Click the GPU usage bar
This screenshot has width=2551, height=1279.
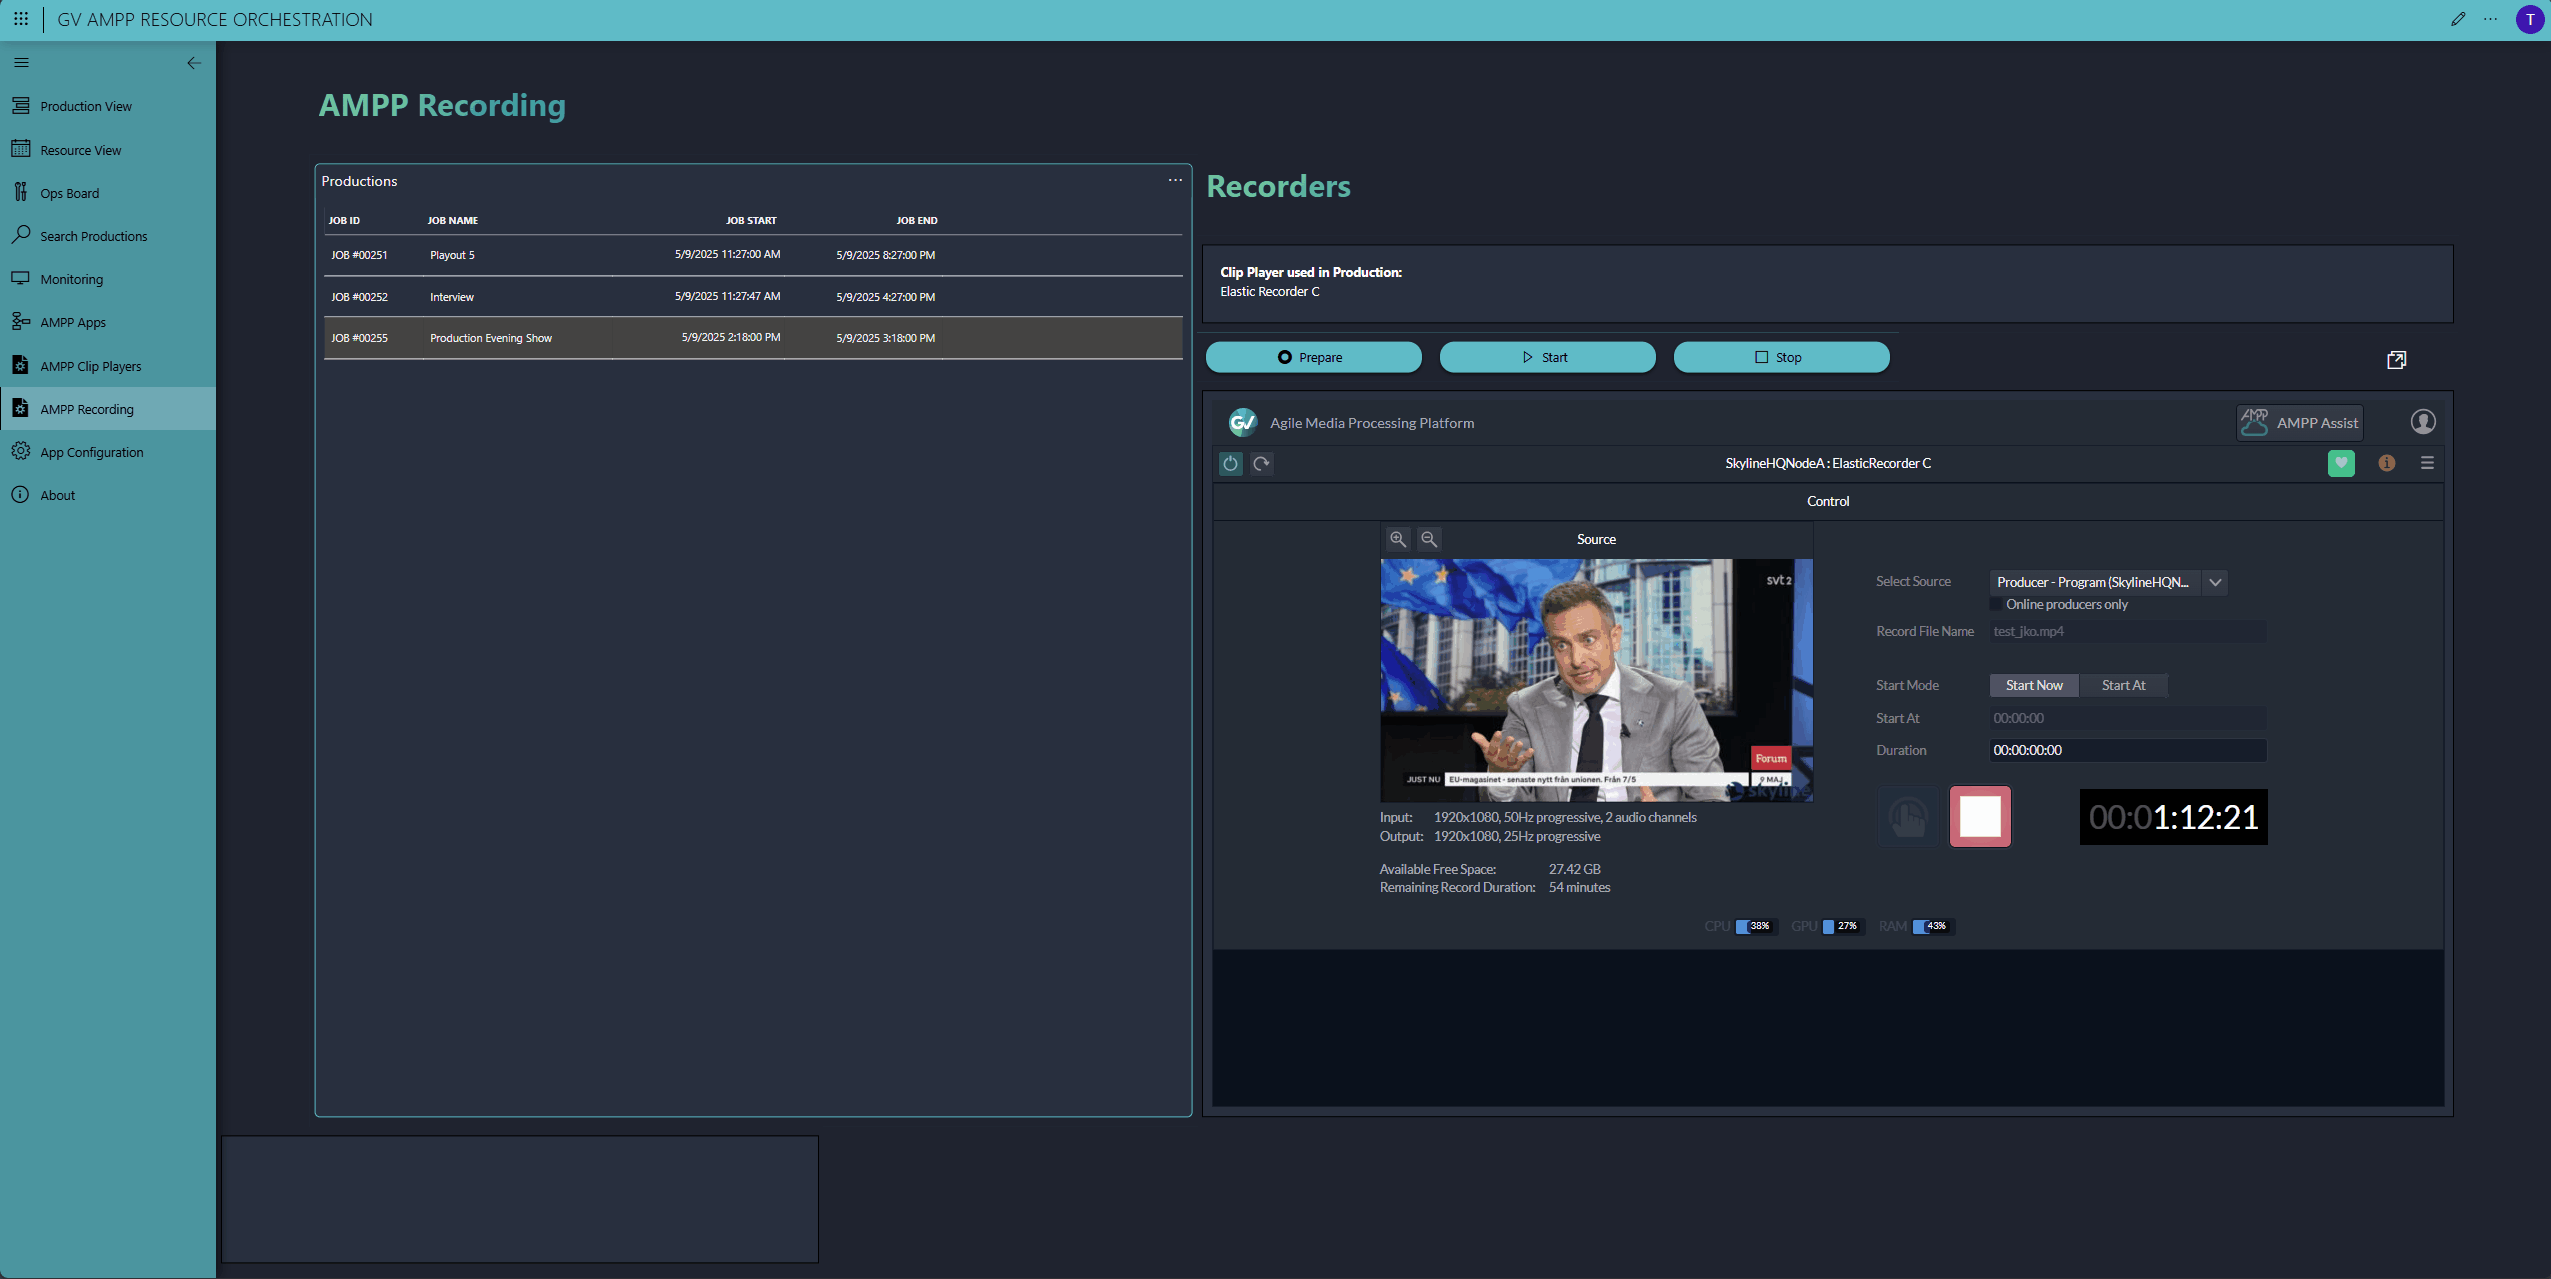(x=1843, y=926)
